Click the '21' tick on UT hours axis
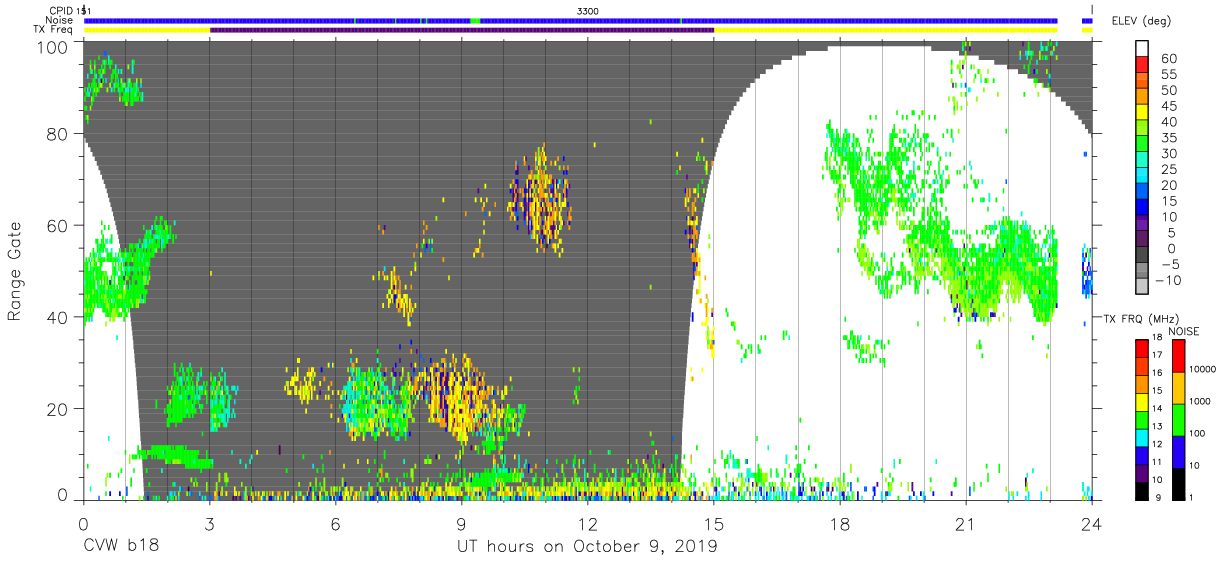This screenshot has width=1228, height=567. [x=966, y=524]
